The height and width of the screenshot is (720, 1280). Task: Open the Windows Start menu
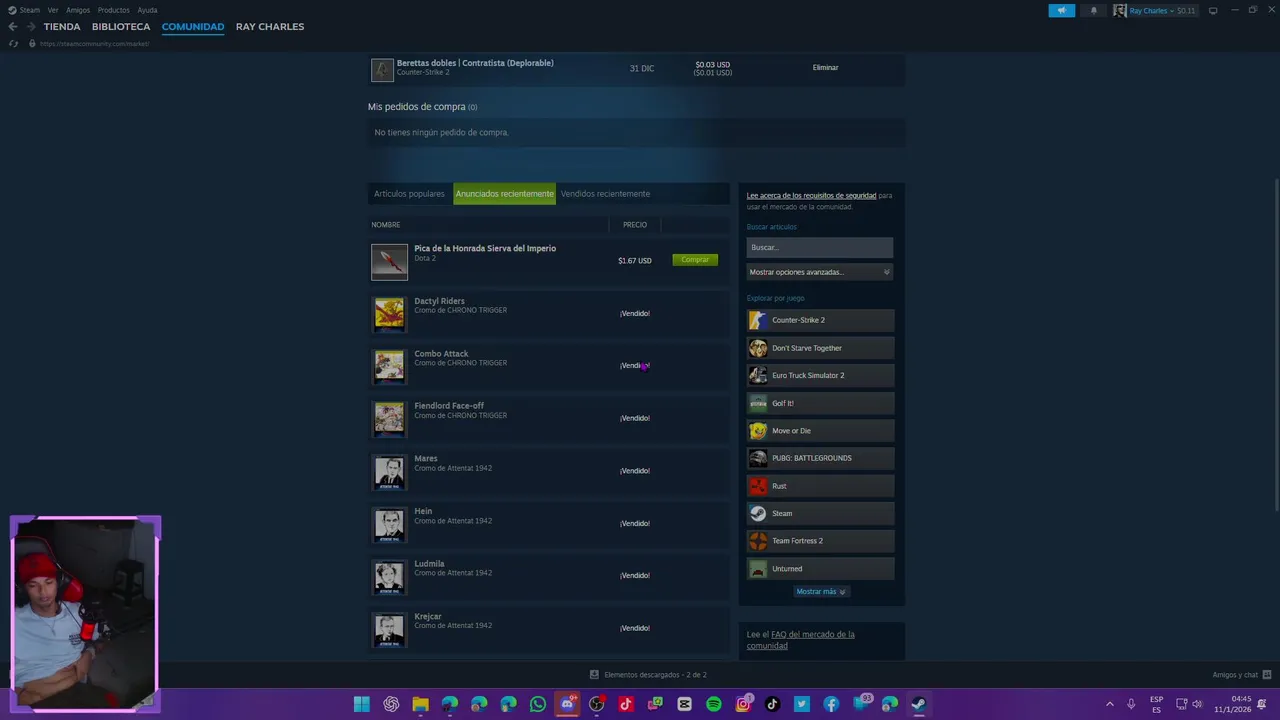coord(361,704)
